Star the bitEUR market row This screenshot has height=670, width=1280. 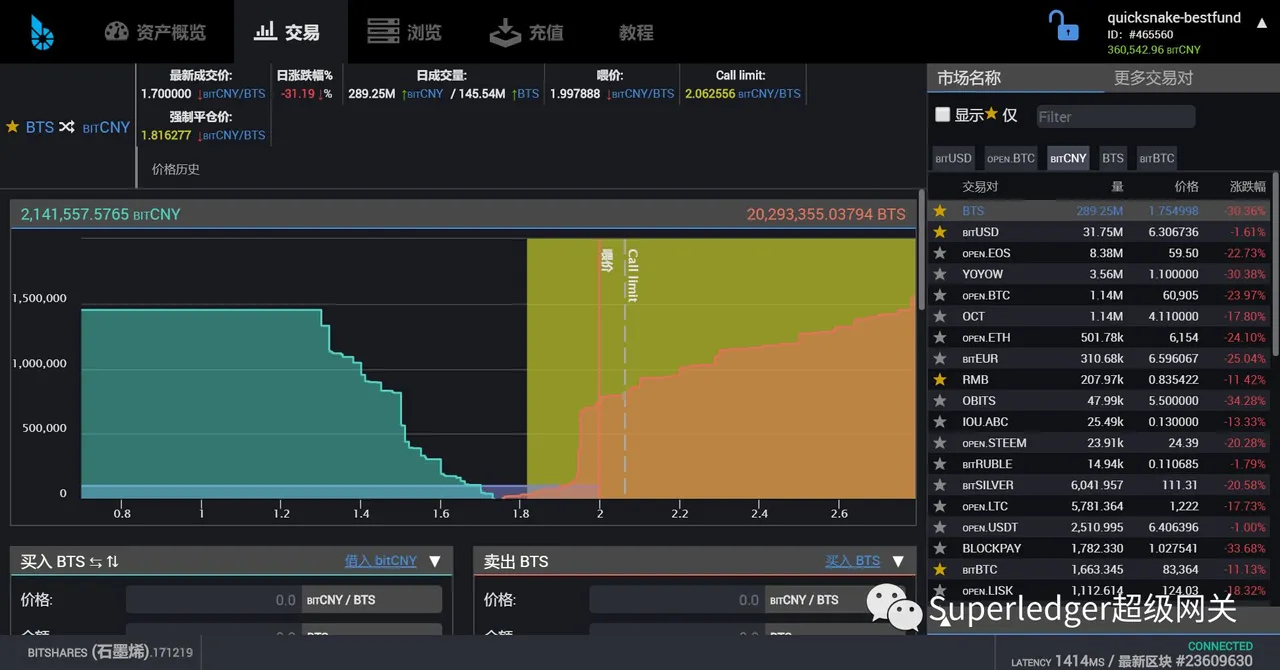pyautogui.click(x=940, y=358)
